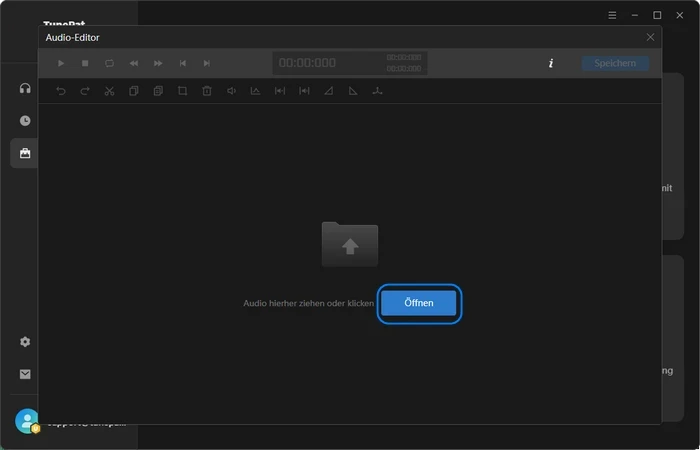Click the mail envelope icon in sidebar
The height and width of the screenshot is (450, 700).
tap(25, 374)
